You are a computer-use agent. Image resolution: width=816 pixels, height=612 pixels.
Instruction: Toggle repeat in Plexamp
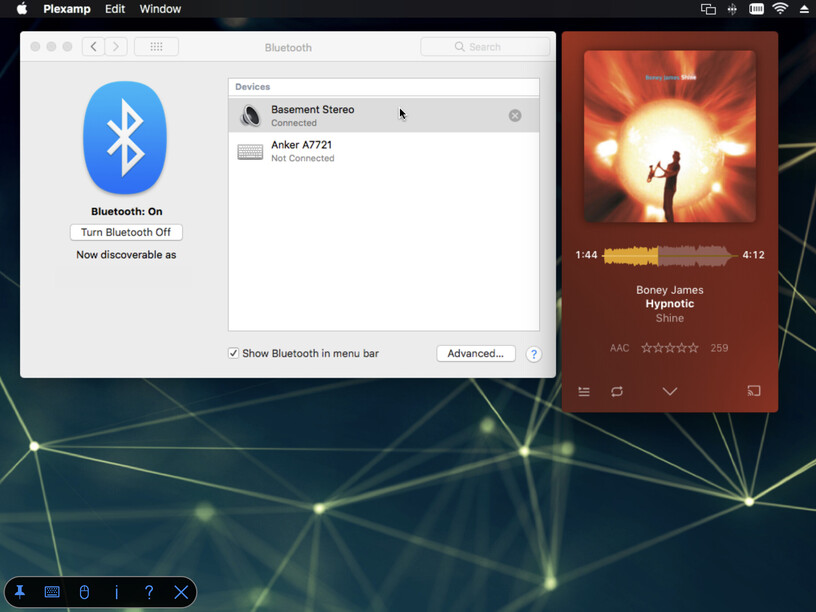click(x=617, y=391)
